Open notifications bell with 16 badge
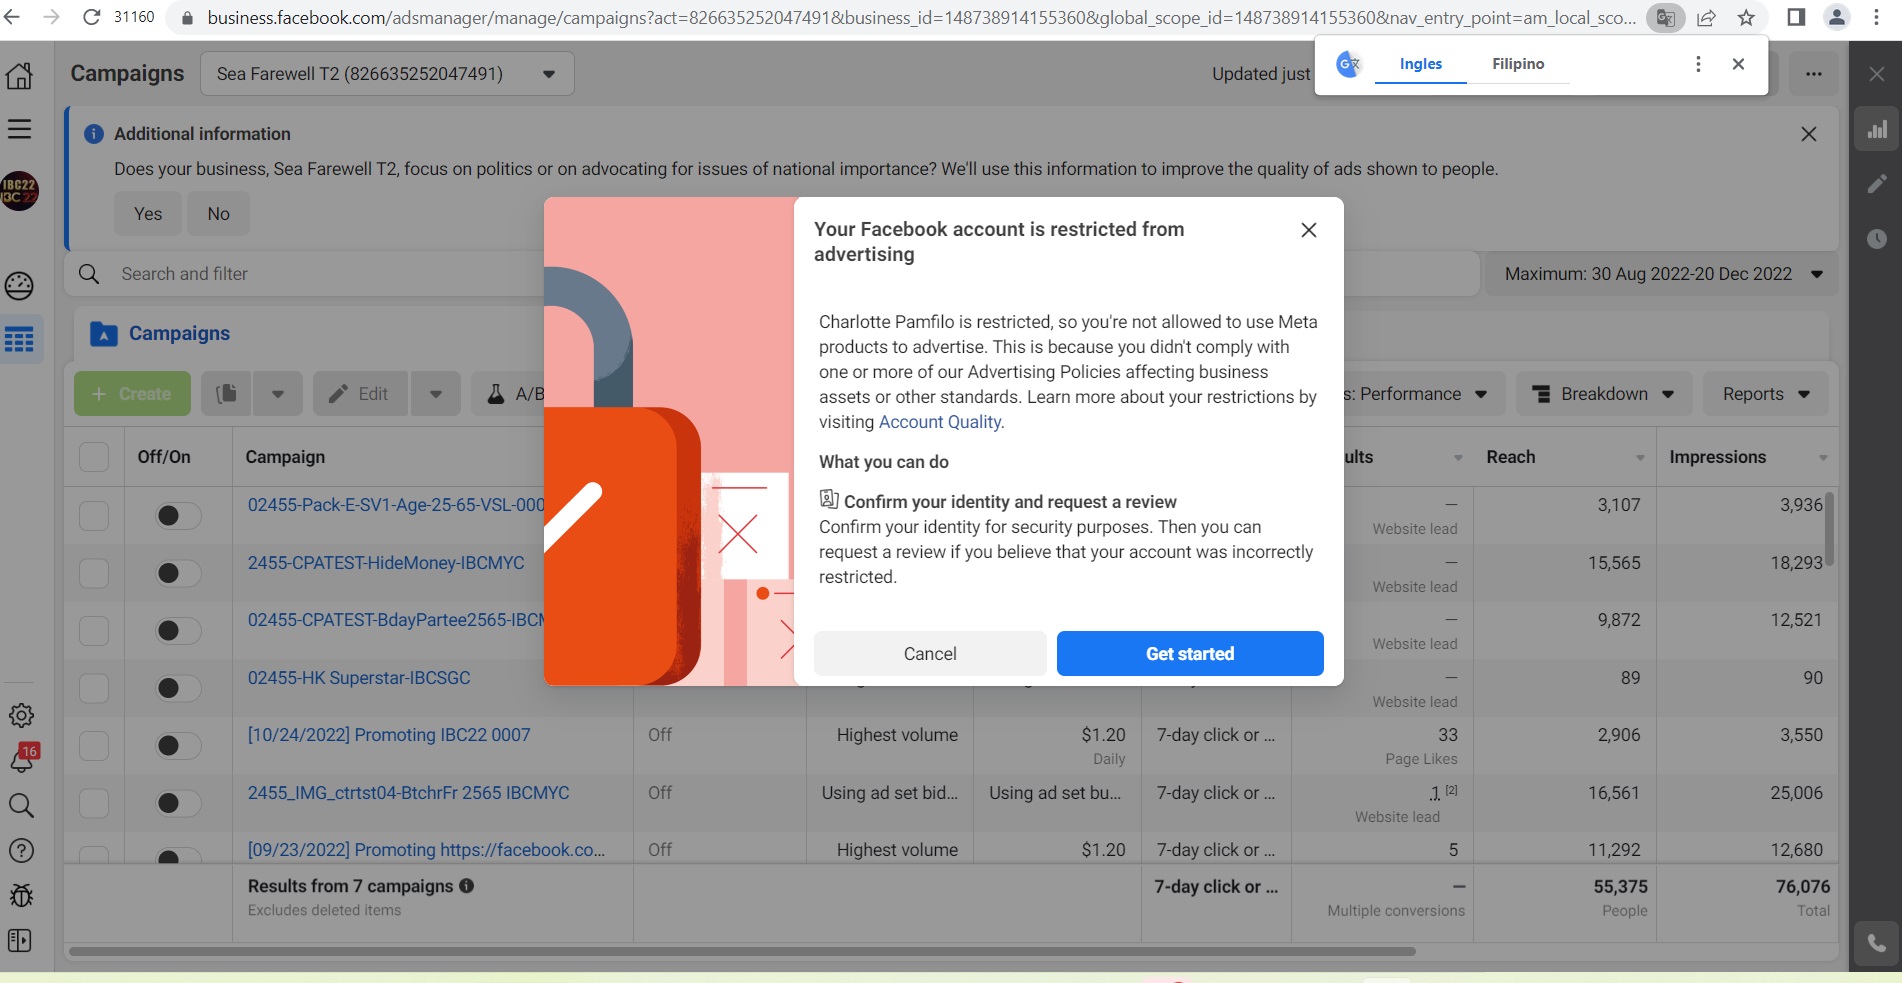Screen dimensions: 1902x983 click(21, 759)
